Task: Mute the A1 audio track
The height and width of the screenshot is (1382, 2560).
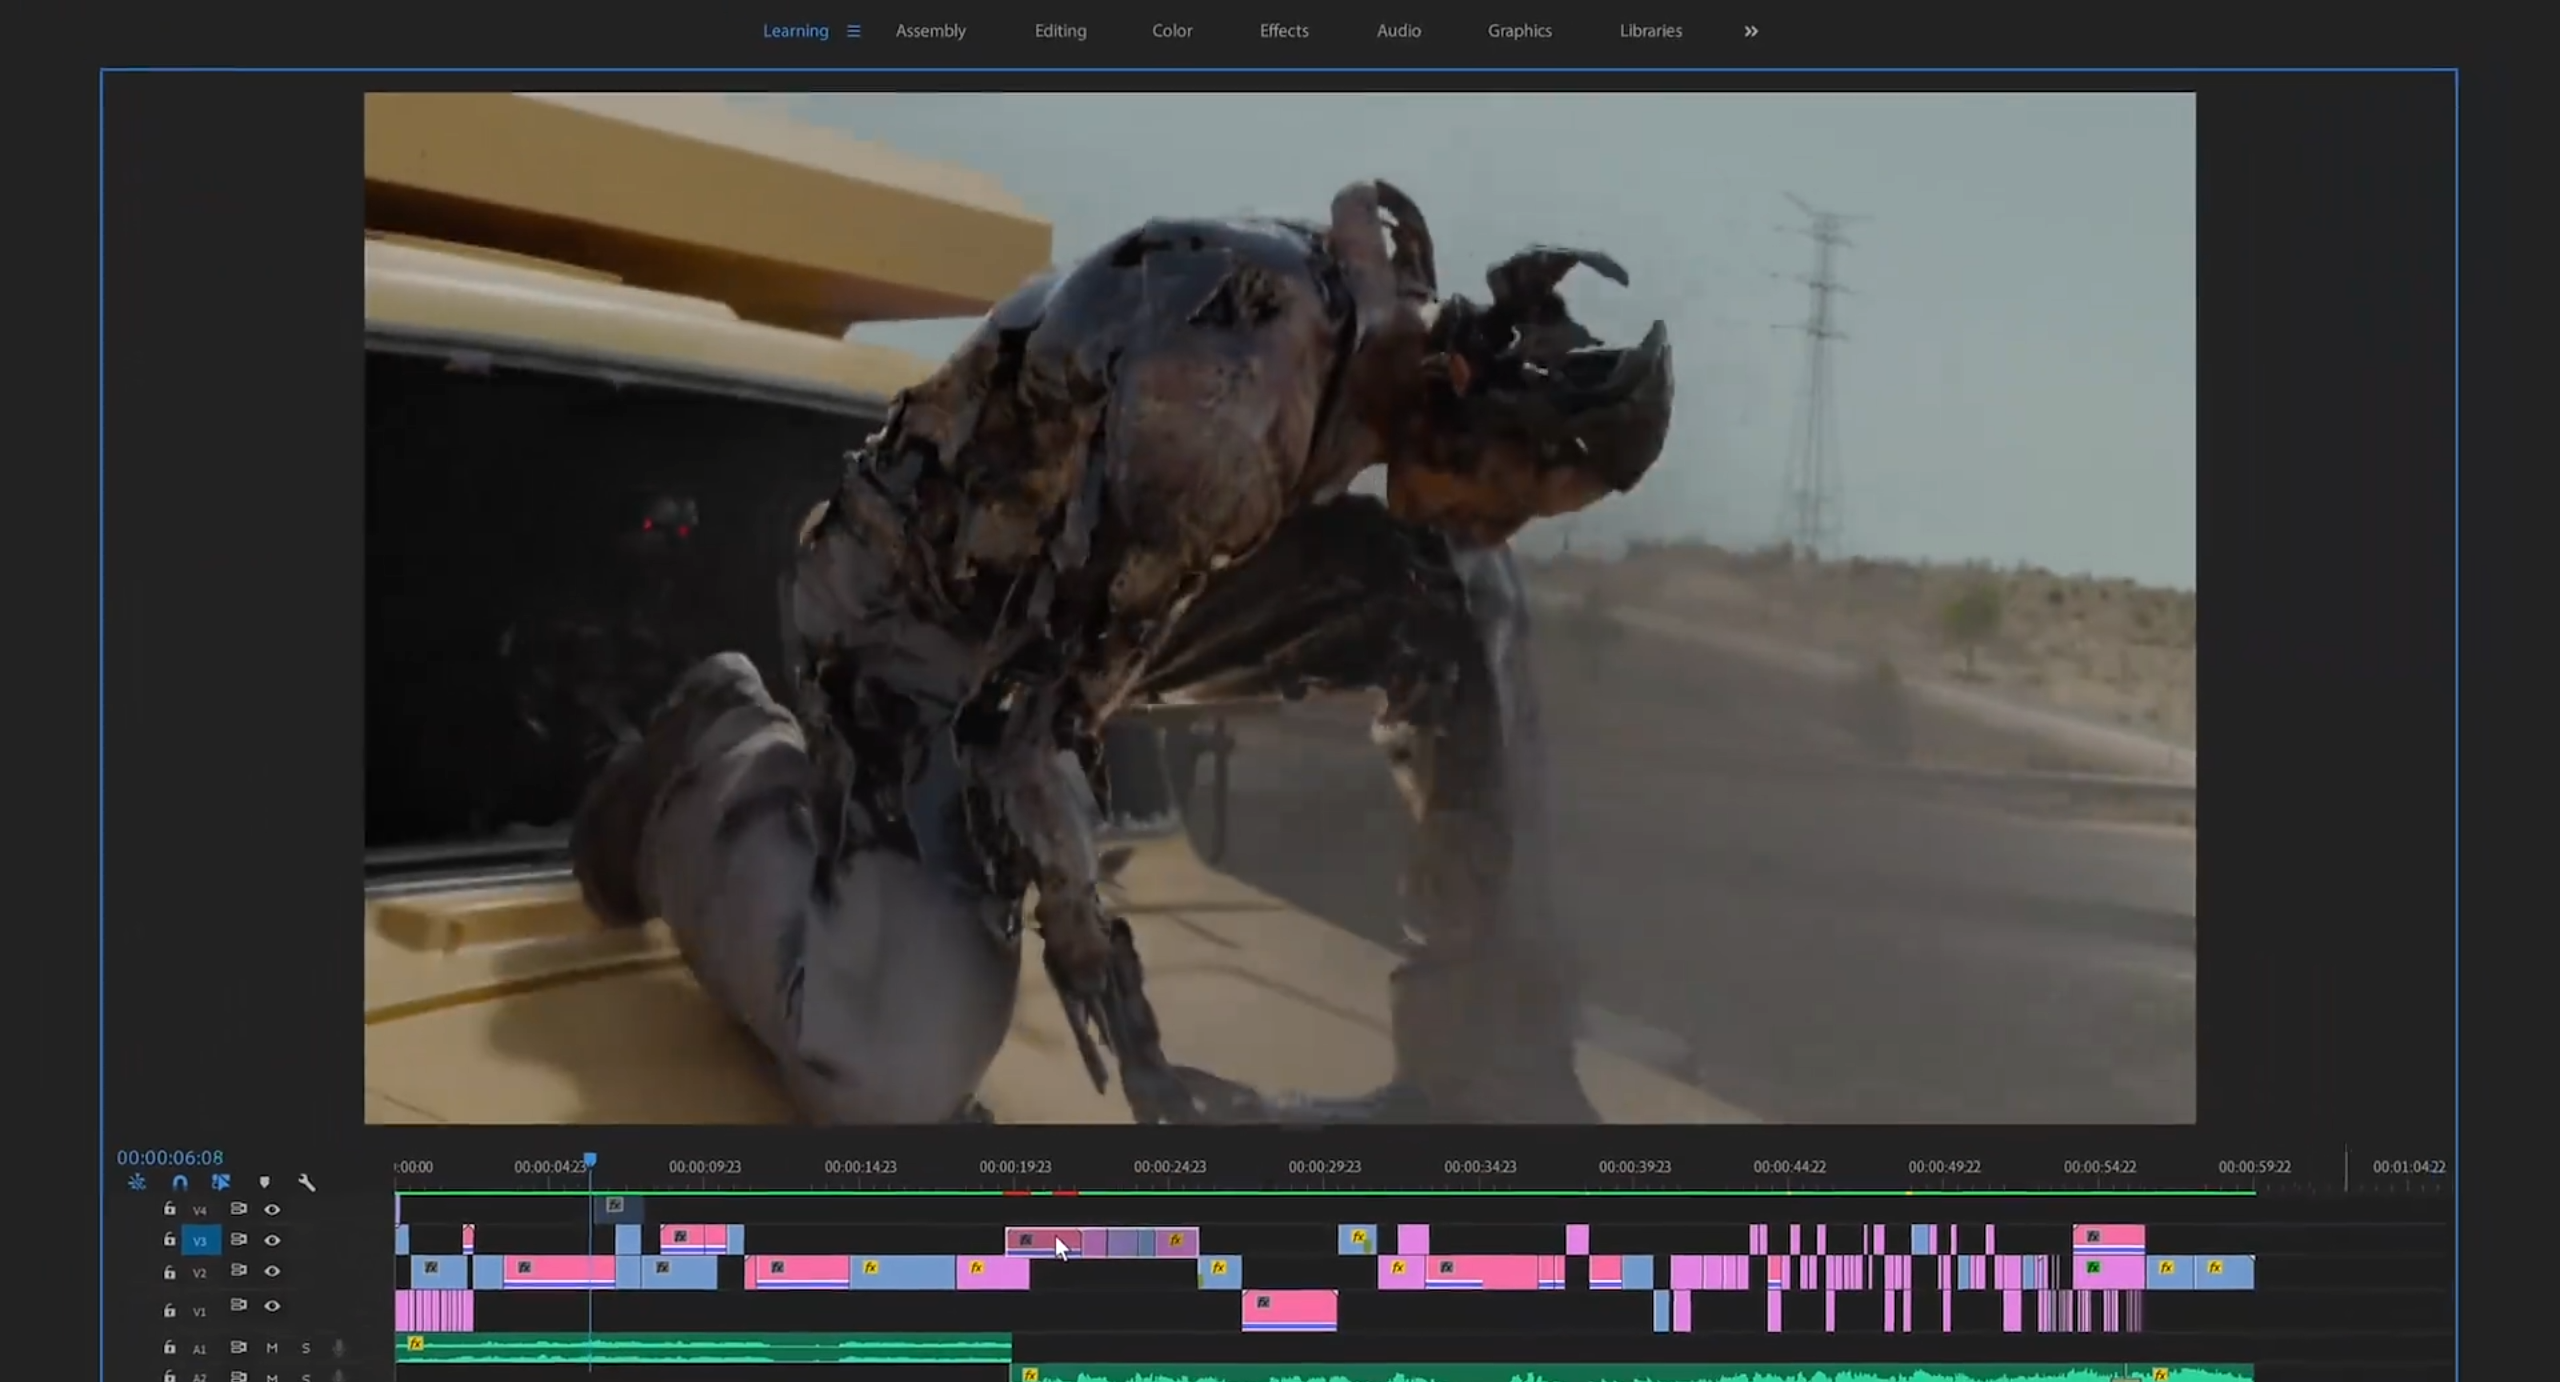Action: click(272, 1348)
